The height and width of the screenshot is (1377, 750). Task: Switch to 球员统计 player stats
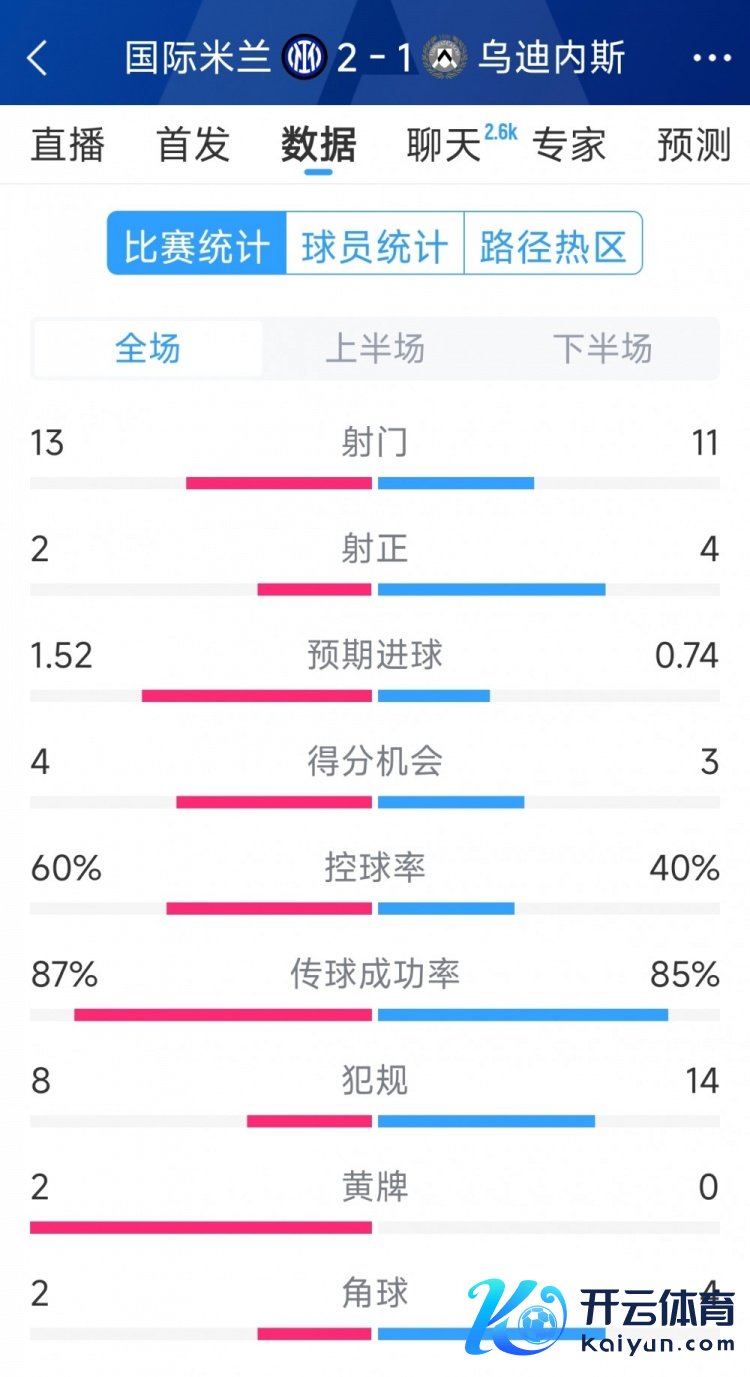click(x=375, y=243)
